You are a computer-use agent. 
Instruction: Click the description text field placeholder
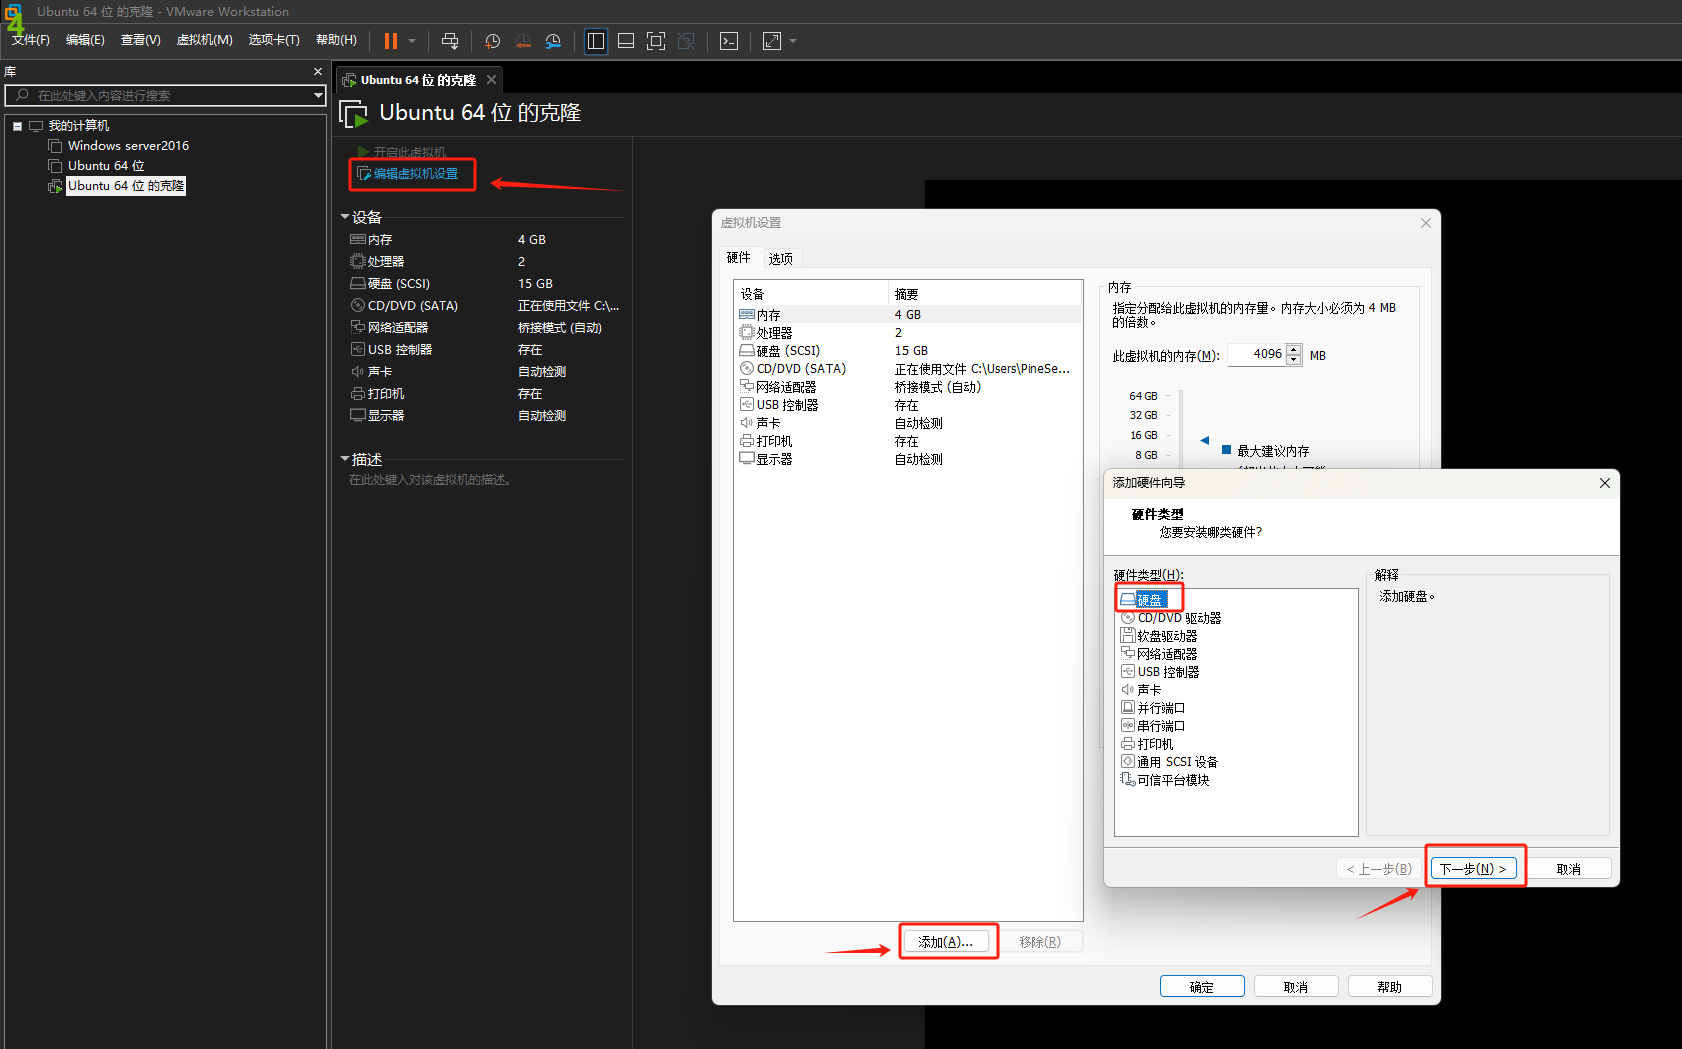(432, 480)
